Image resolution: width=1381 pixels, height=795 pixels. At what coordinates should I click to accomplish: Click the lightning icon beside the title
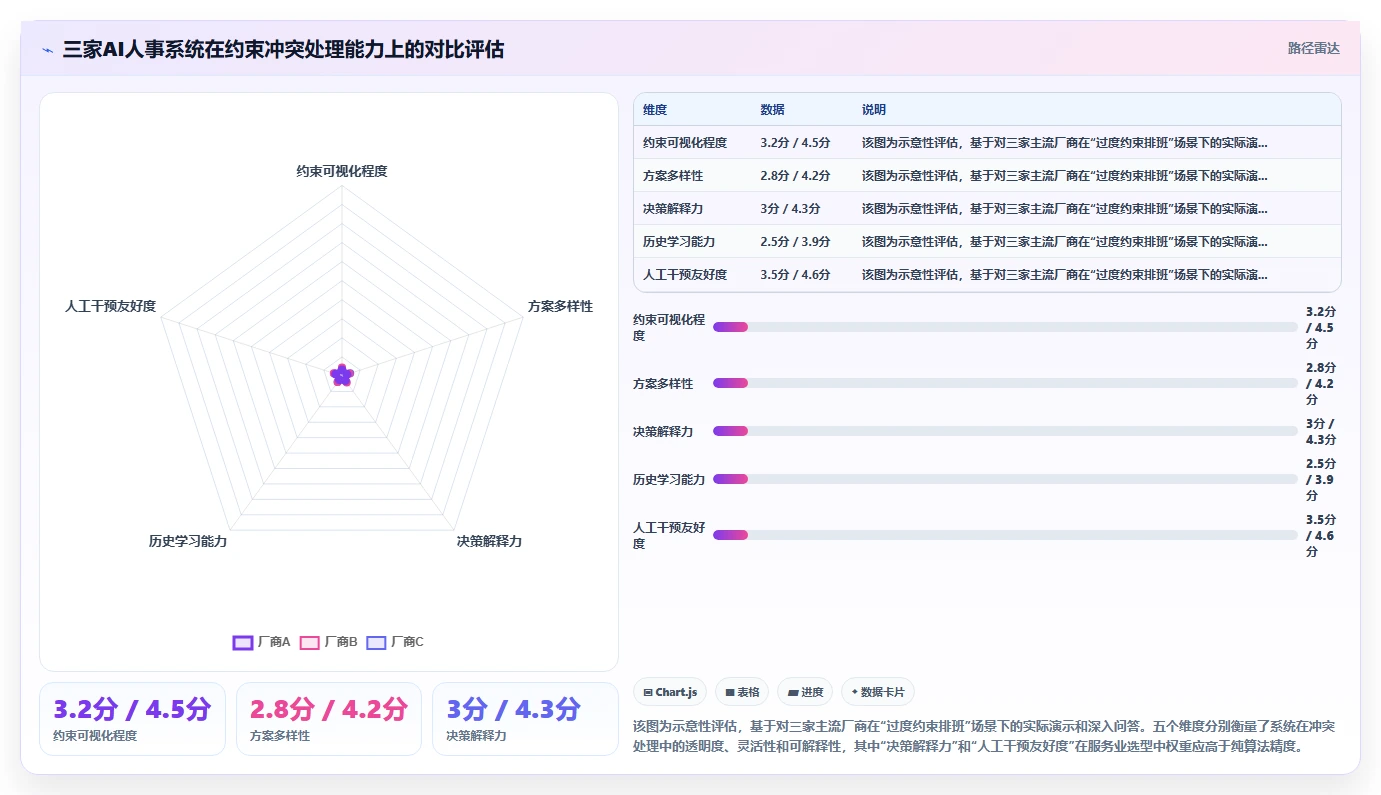click(x=48, y=49)
